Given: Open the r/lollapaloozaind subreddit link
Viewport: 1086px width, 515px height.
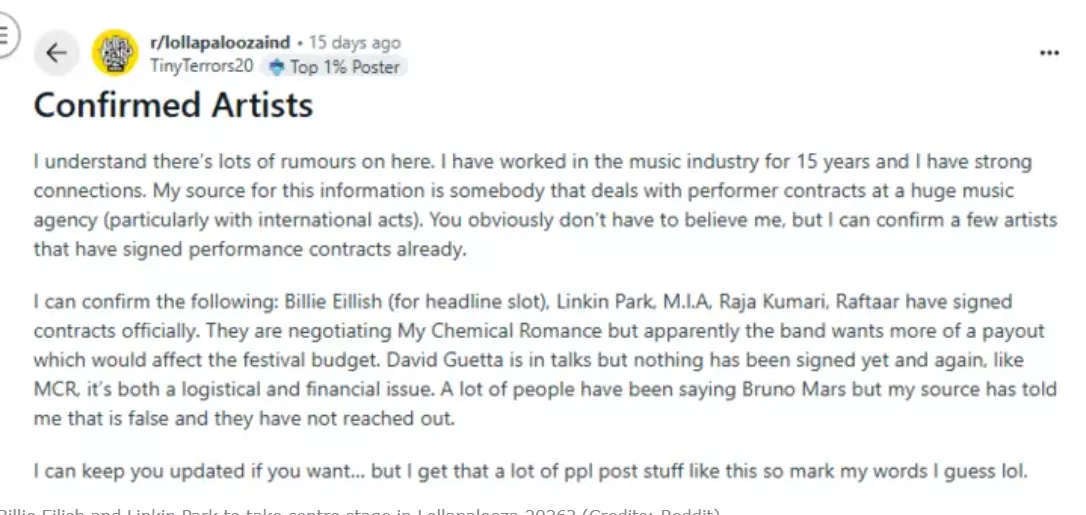Looking at the screenshot, I should 220,42.
